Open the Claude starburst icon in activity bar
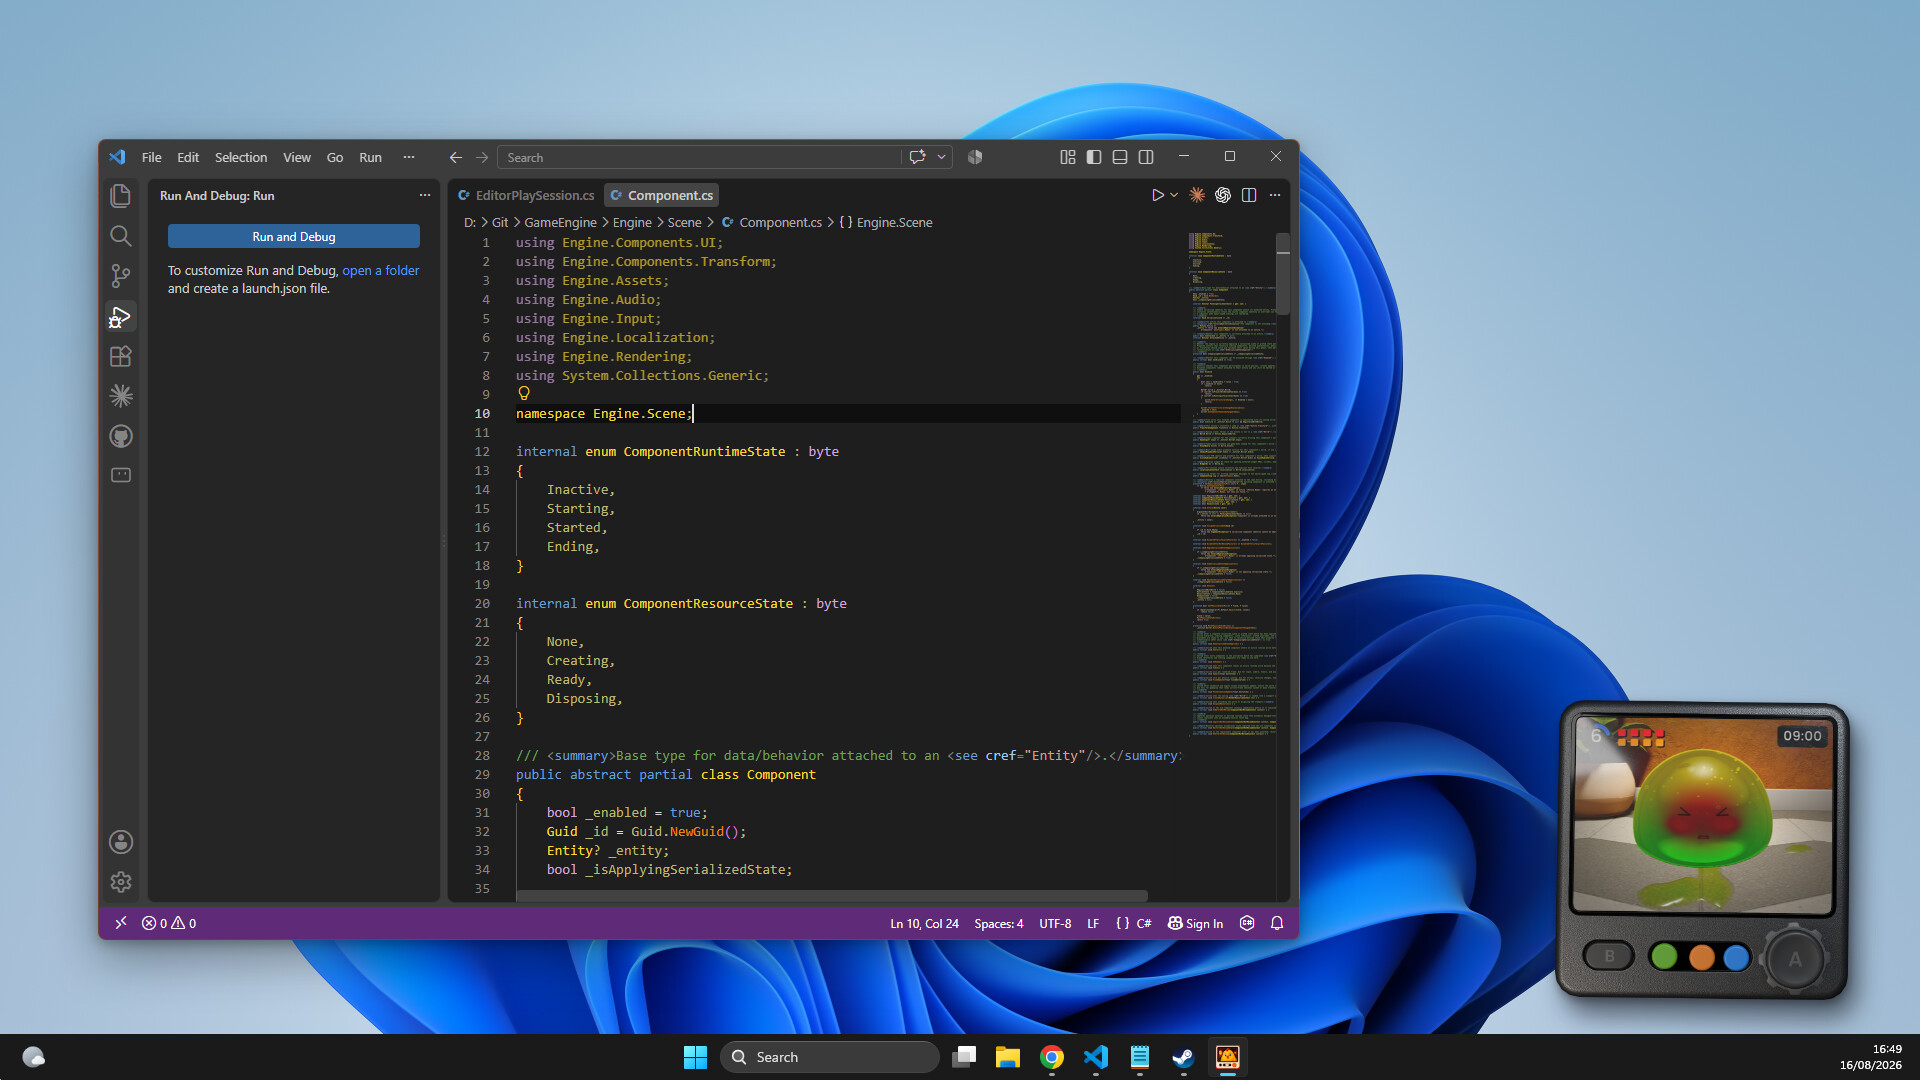The height and width of the screenshot is (1080, 1920). point(121,396)
